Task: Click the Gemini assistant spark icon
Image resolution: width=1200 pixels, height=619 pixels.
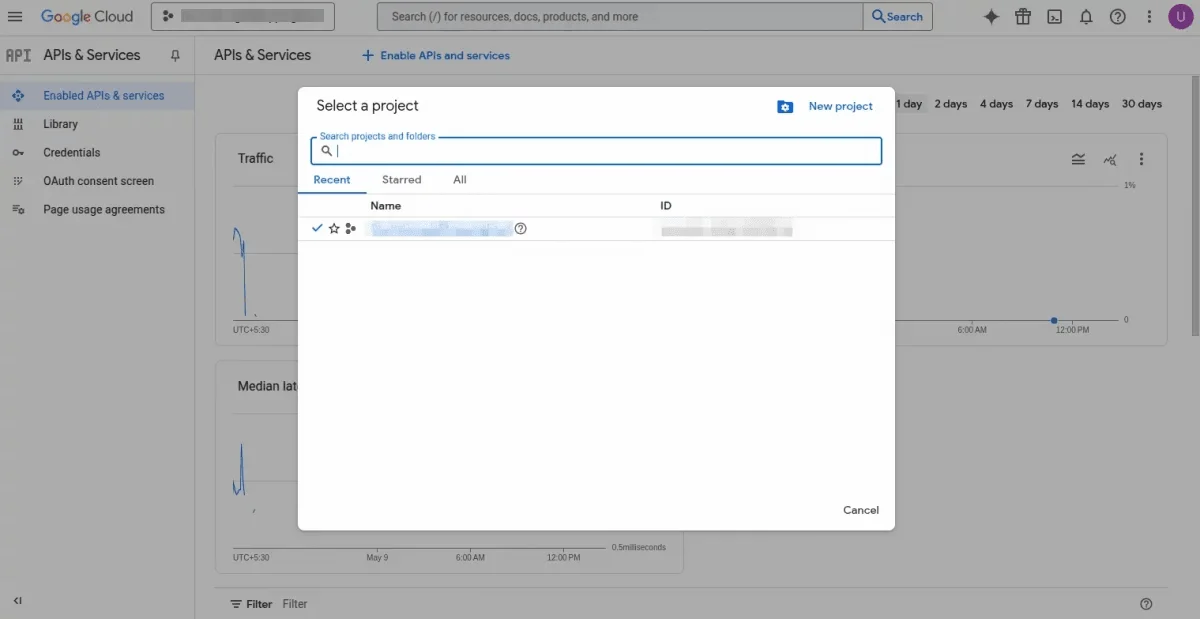Action: [990, 16]
